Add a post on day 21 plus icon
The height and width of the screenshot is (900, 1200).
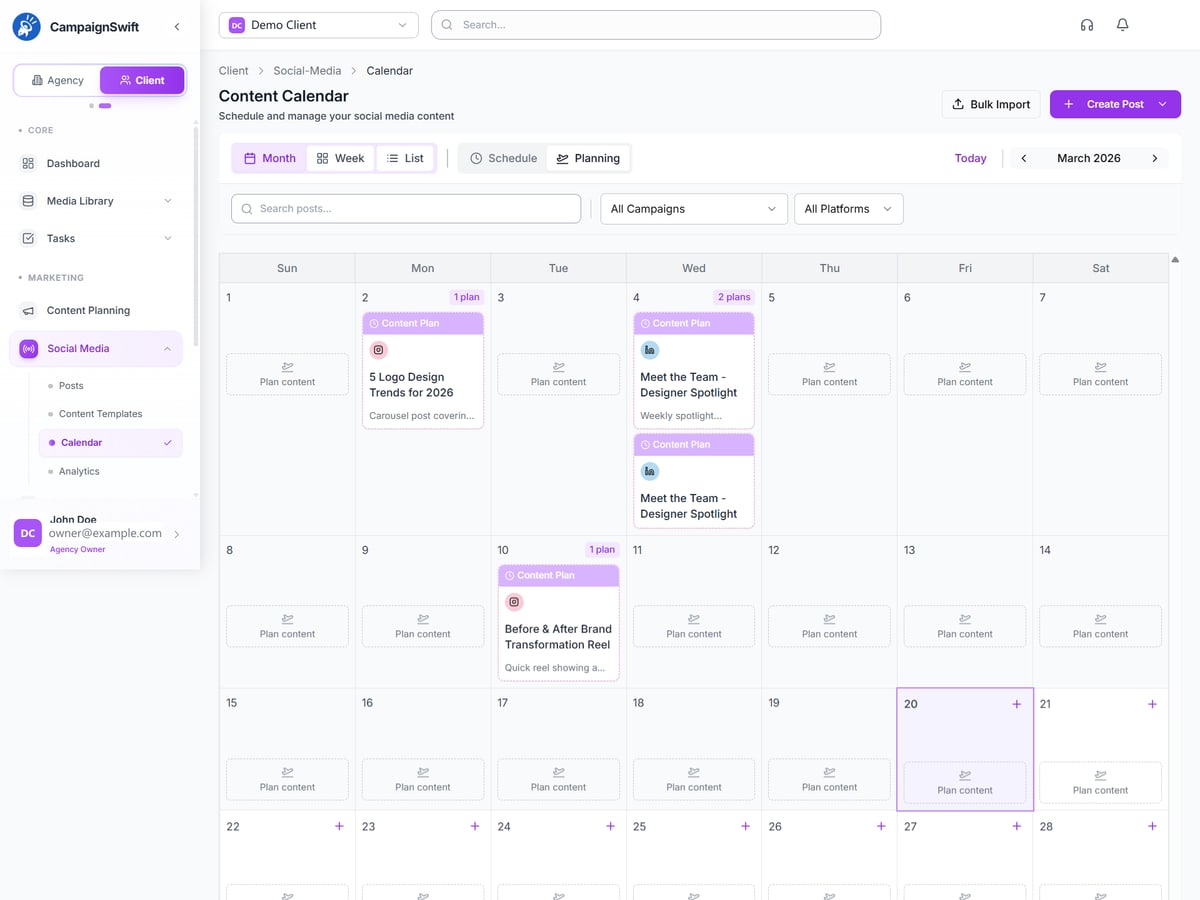(1152, 704)
